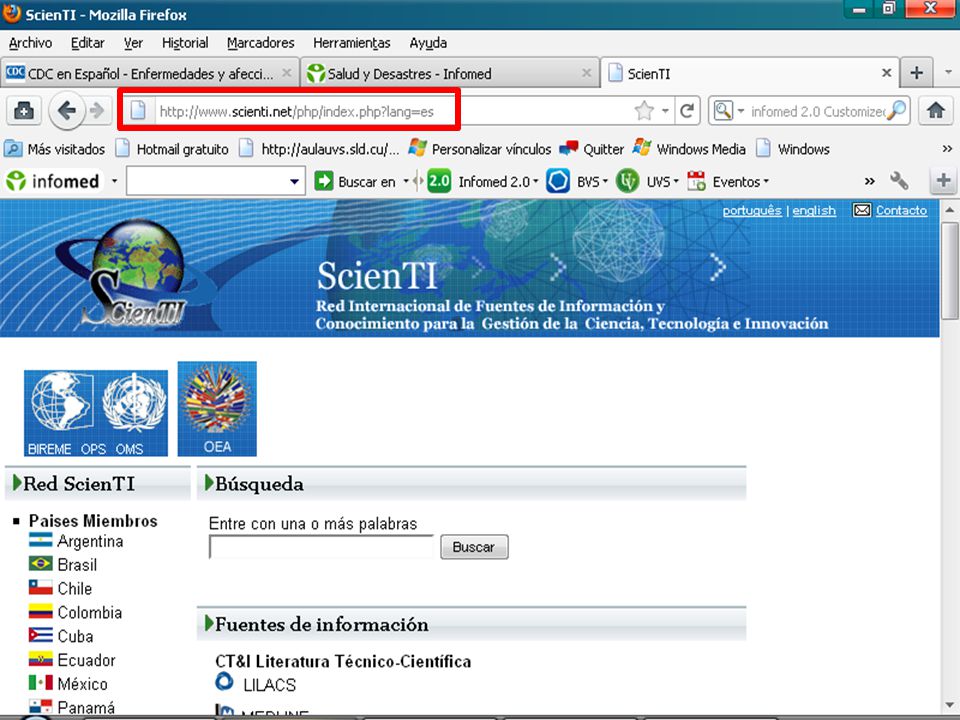Expand the Infomed 2.0 dropdown
Screen dimensions: 960x720
[x=536, y=181]
